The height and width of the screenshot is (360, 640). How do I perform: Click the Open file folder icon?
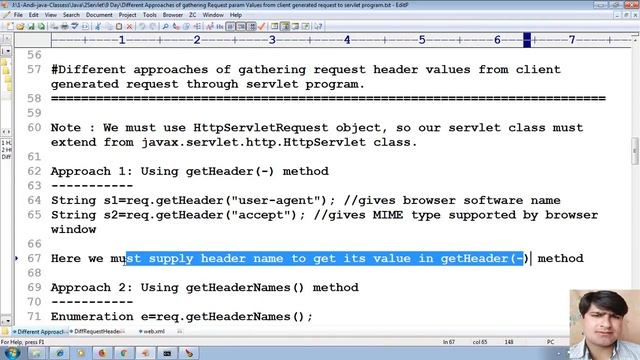[x=20, y=27]
